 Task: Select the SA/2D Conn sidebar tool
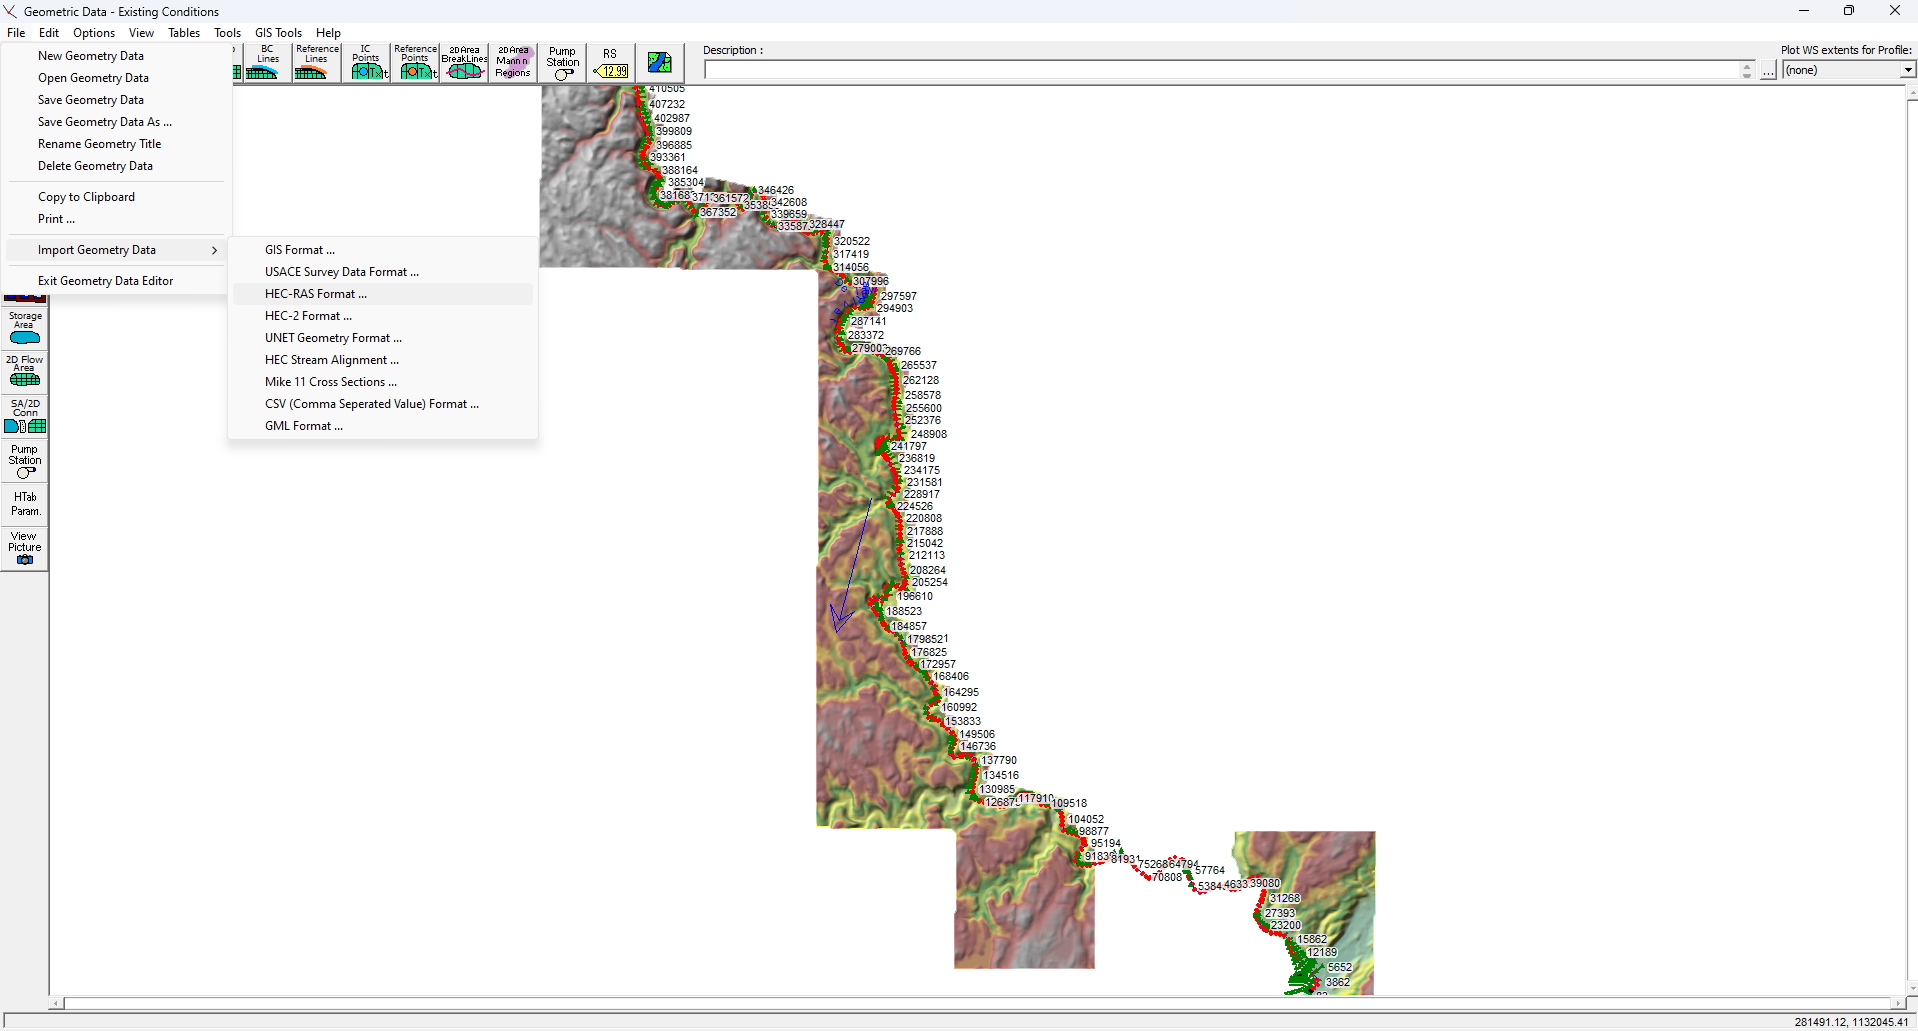(25, 415)
